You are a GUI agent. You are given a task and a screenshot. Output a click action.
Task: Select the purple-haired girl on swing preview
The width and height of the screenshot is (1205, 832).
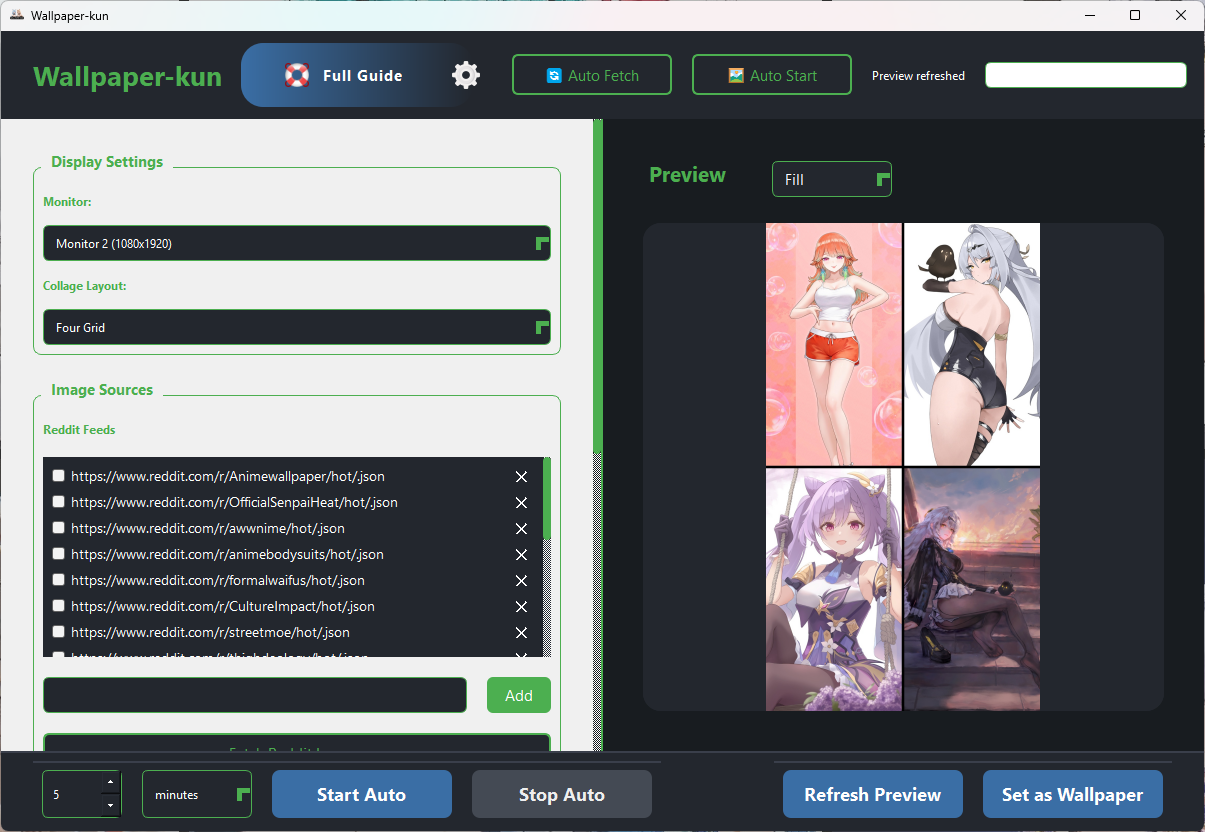click(x=834, y=589)
